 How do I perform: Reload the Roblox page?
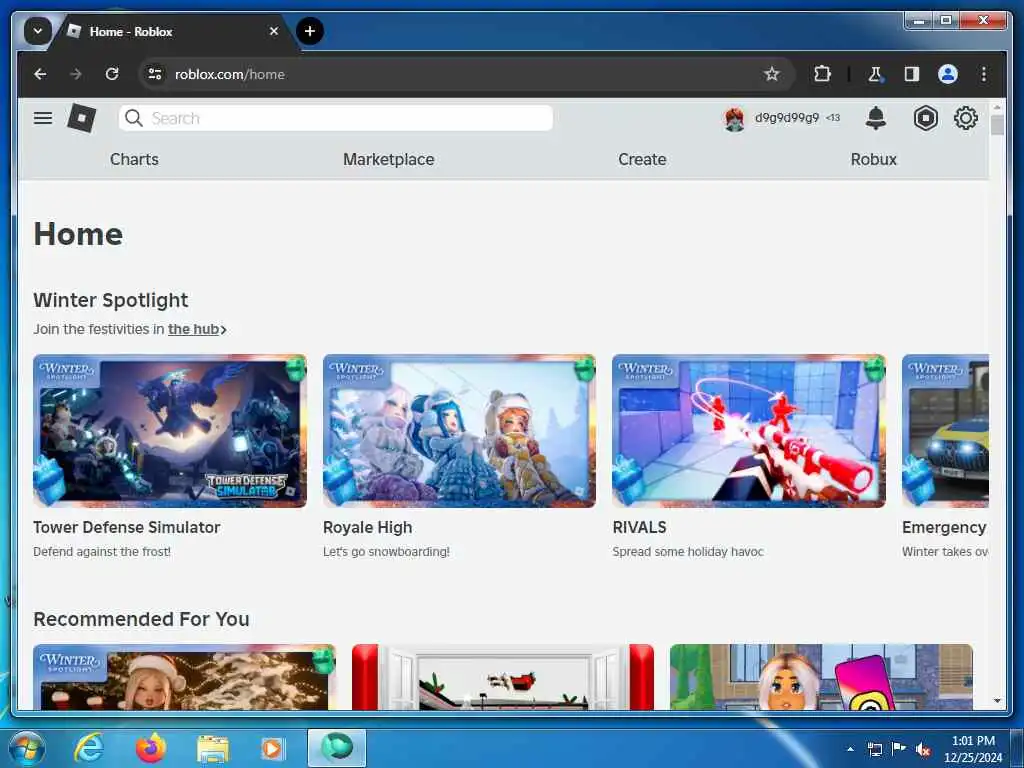112,74
